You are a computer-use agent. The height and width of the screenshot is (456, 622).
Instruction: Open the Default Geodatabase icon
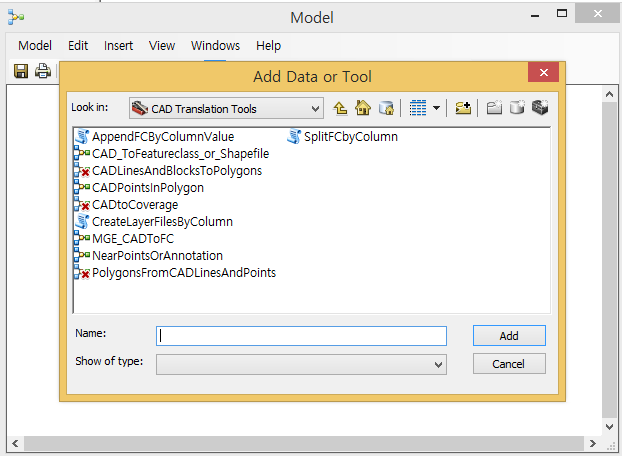(386, 108)
